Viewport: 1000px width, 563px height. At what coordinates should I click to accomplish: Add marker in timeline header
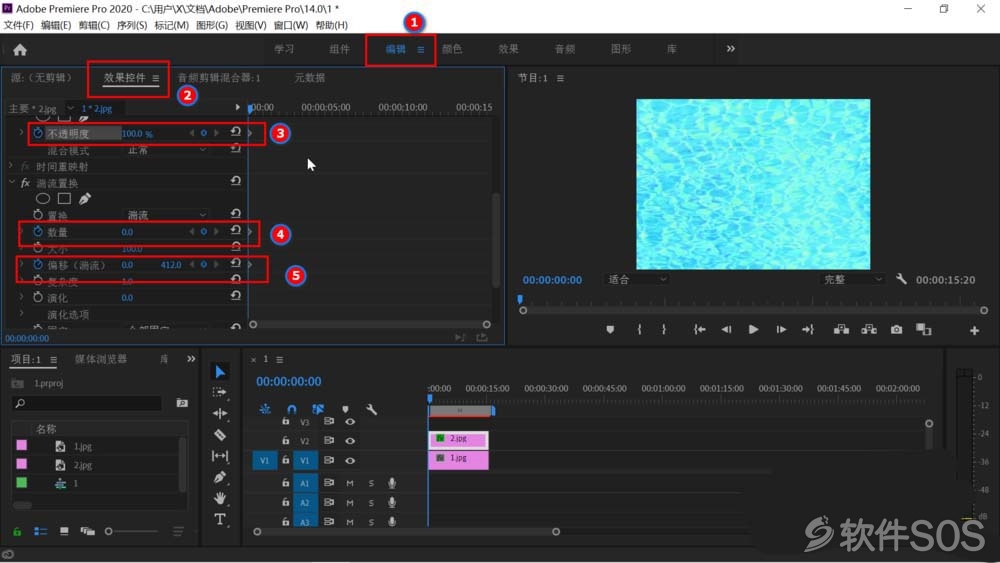click(x=345, y=409)
